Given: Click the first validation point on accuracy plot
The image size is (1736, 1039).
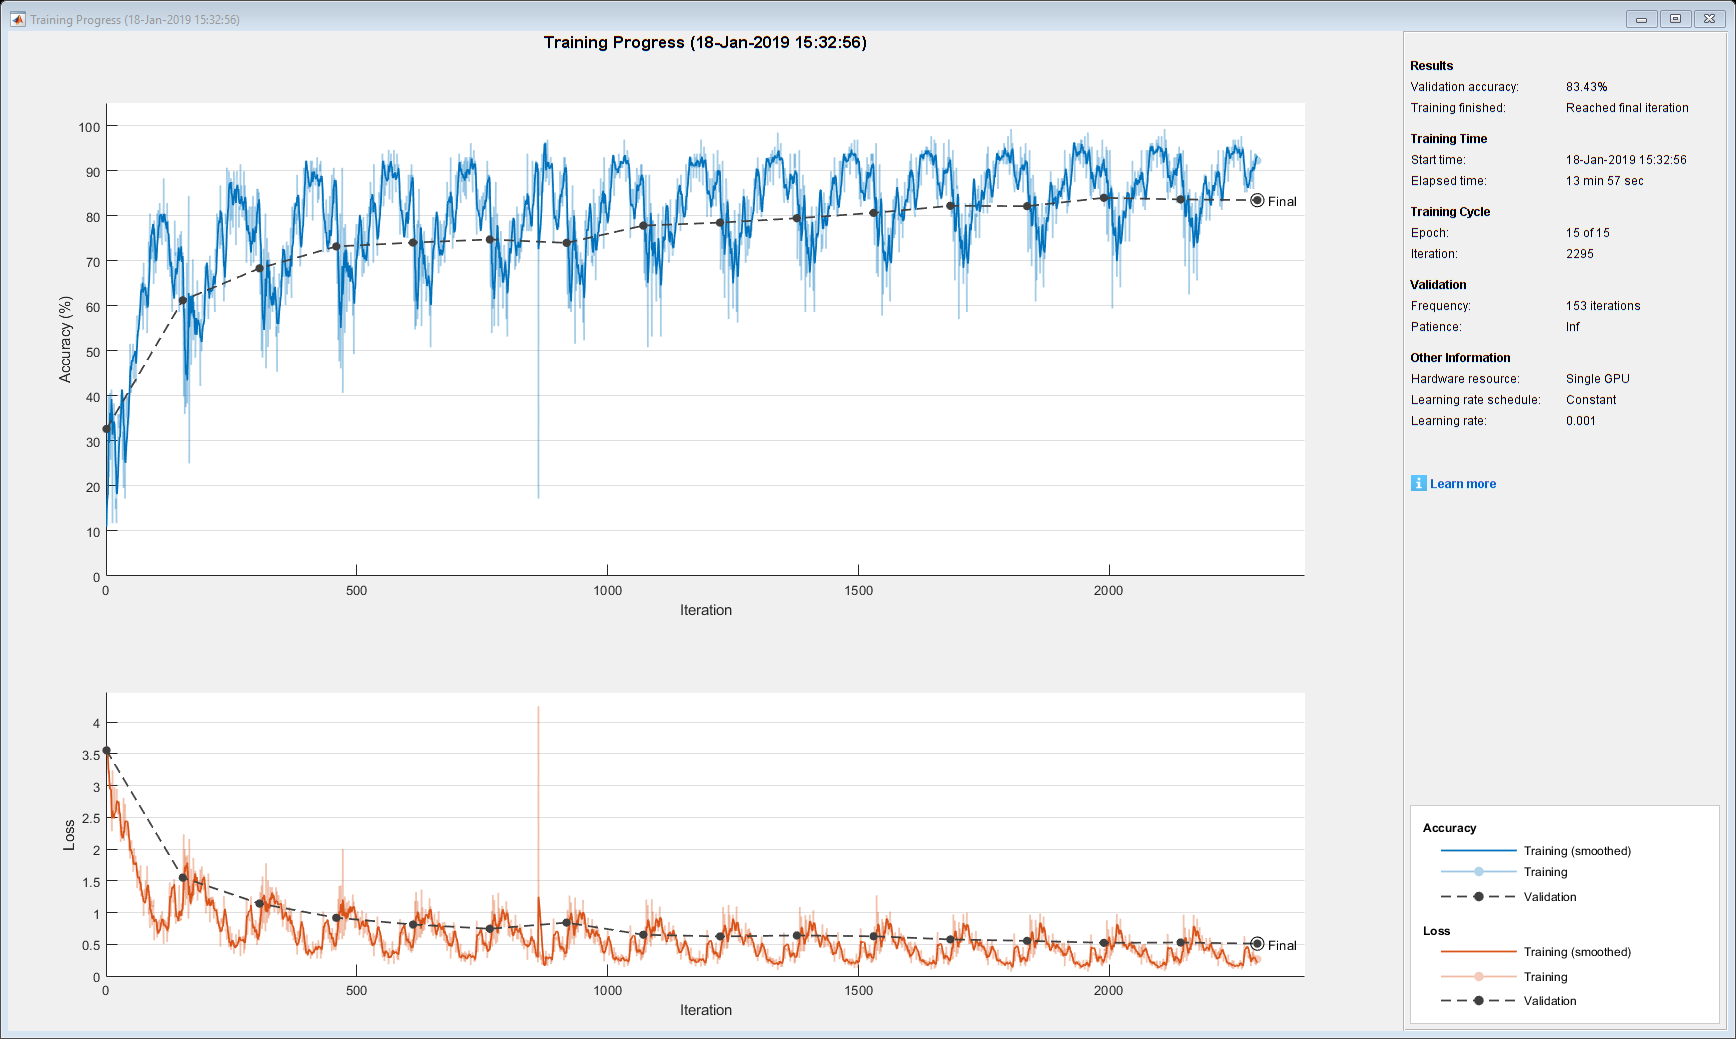Looking at the screenshot, I should (x=106, y=429).
